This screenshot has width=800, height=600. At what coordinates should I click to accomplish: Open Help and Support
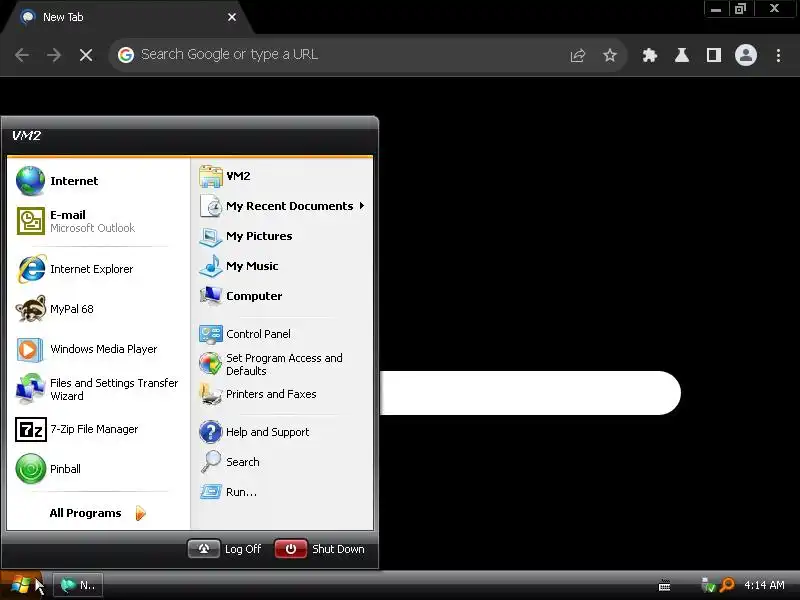(254, 432)
